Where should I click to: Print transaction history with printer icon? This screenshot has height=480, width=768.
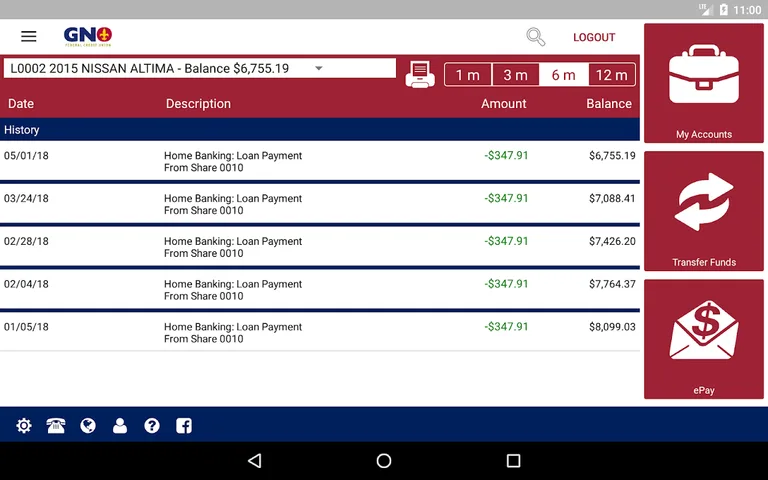(x=420, y=75)
